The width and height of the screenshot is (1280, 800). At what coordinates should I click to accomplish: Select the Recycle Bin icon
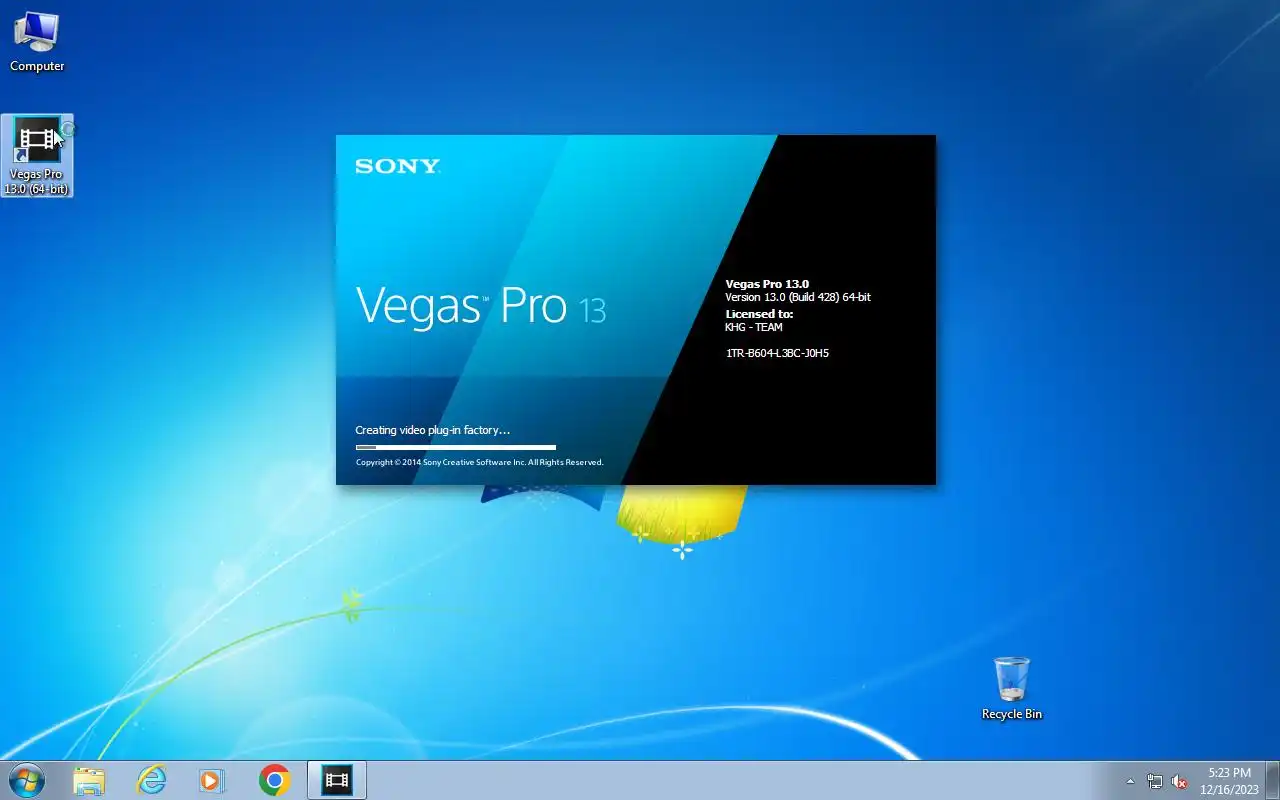pos(1011,688)
